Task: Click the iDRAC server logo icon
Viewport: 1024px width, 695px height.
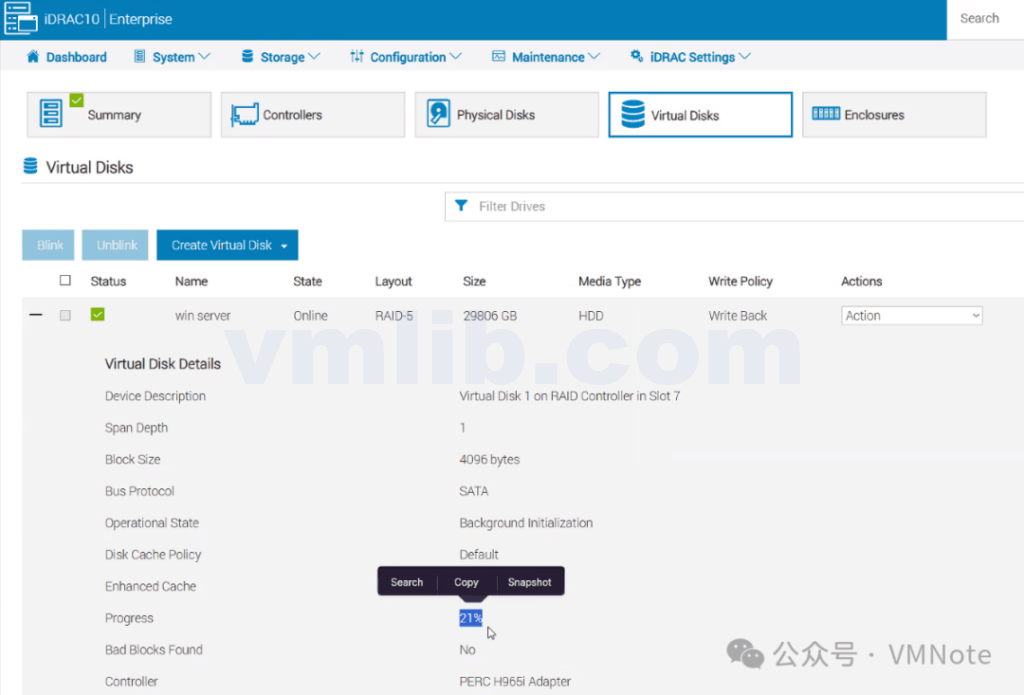Action: [21, 19]
